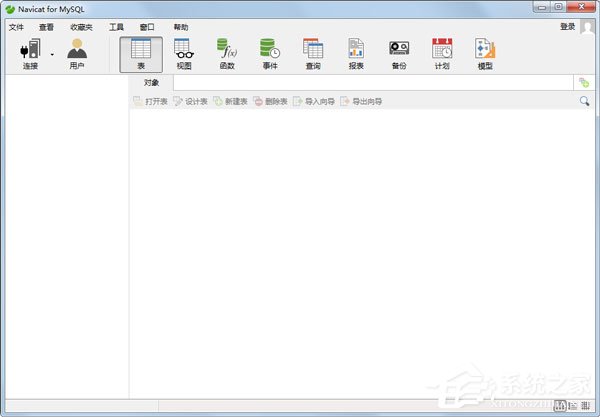Click the user avatar icon
Image resolution: width=600 pixels, height=417 pixels.
point(587,27)
